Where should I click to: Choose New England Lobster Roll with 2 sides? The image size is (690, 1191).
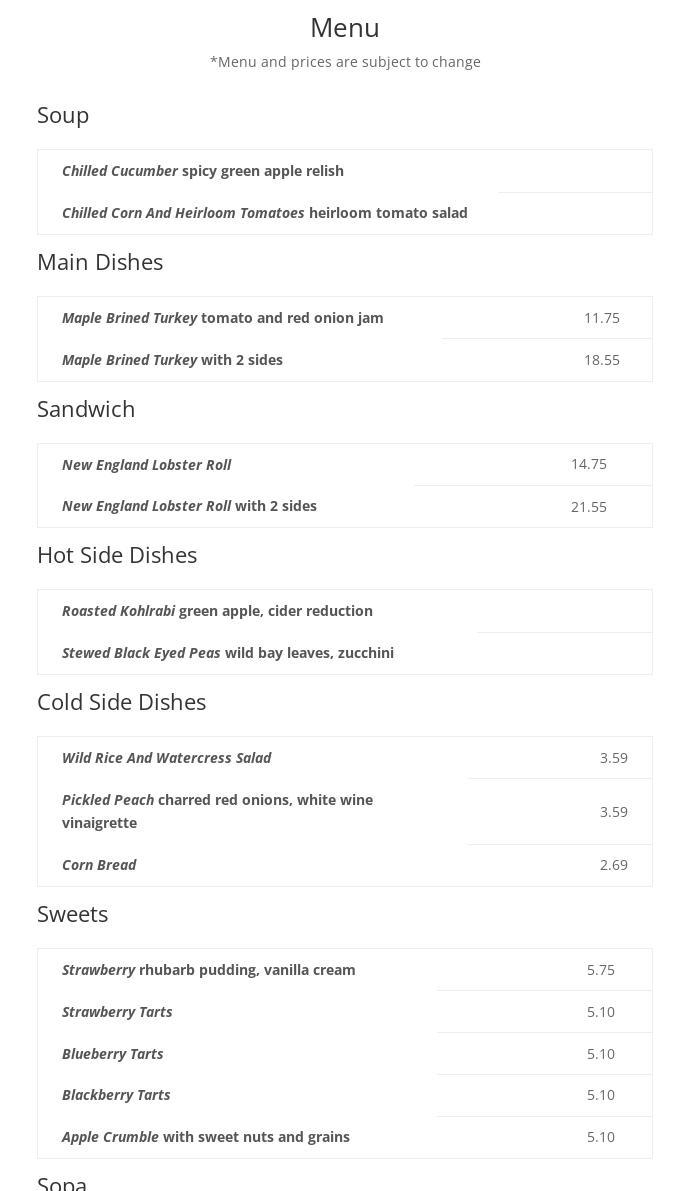tap(189, 506)
